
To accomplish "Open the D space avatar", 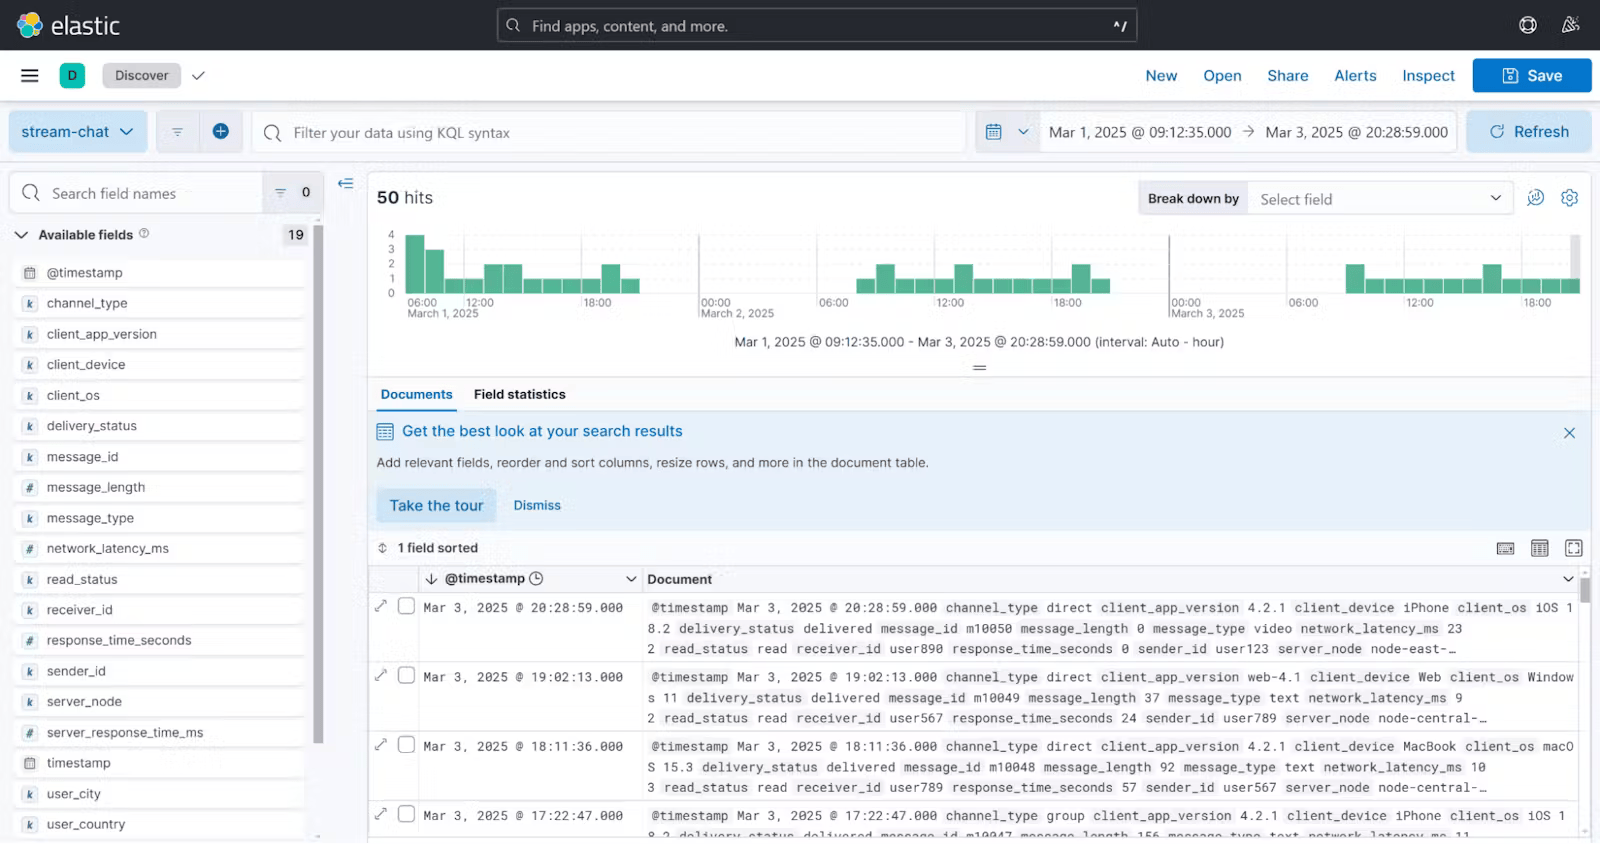I will (x=72, y=75).
